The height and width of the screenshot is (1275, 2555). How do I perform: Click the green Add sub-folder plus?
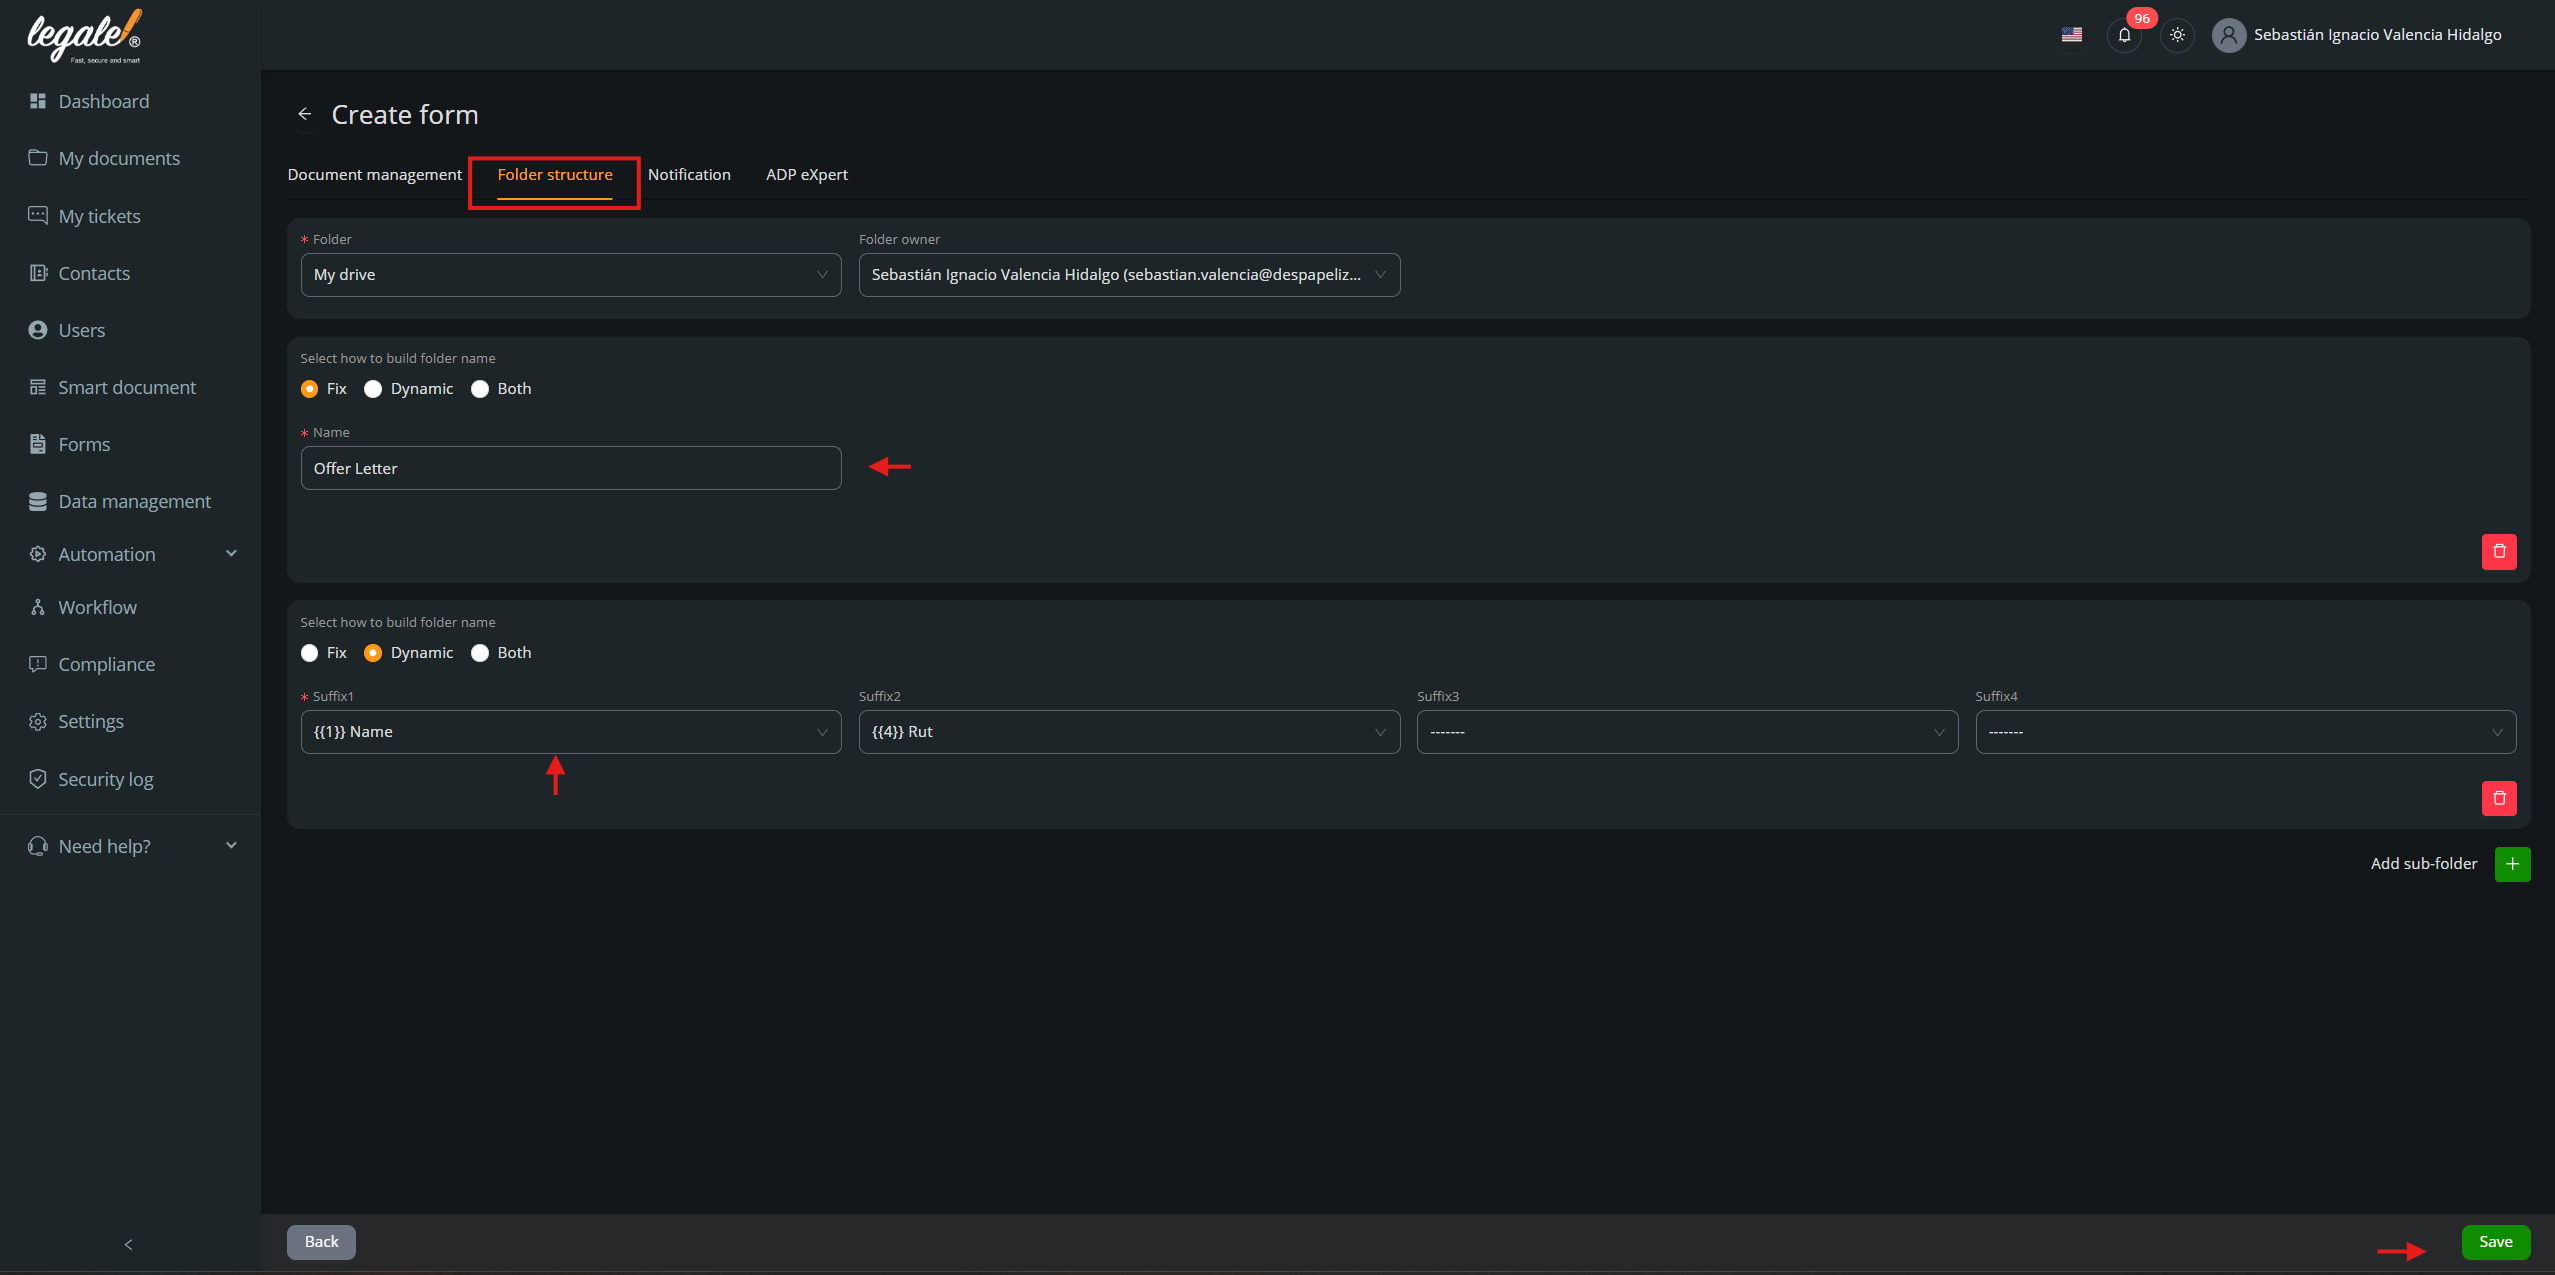point(2512,864)
